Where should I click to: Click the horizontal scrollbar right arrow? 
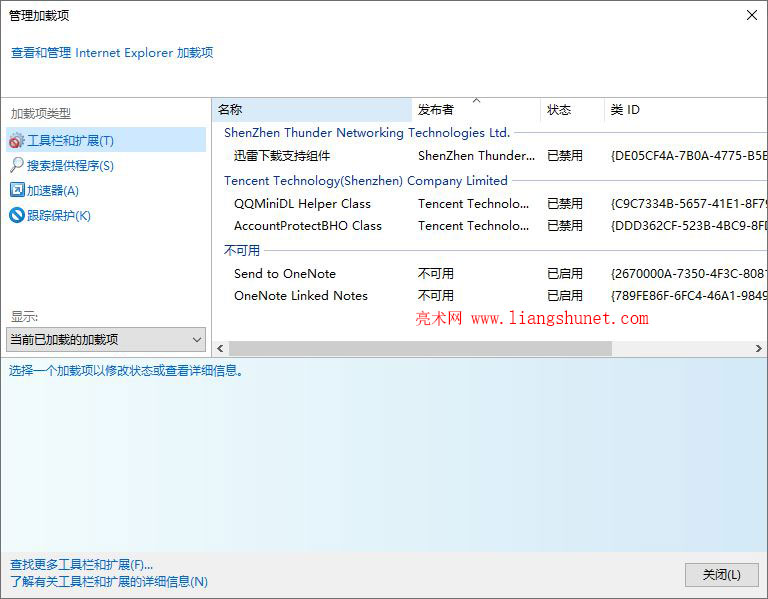click(759, 349)
